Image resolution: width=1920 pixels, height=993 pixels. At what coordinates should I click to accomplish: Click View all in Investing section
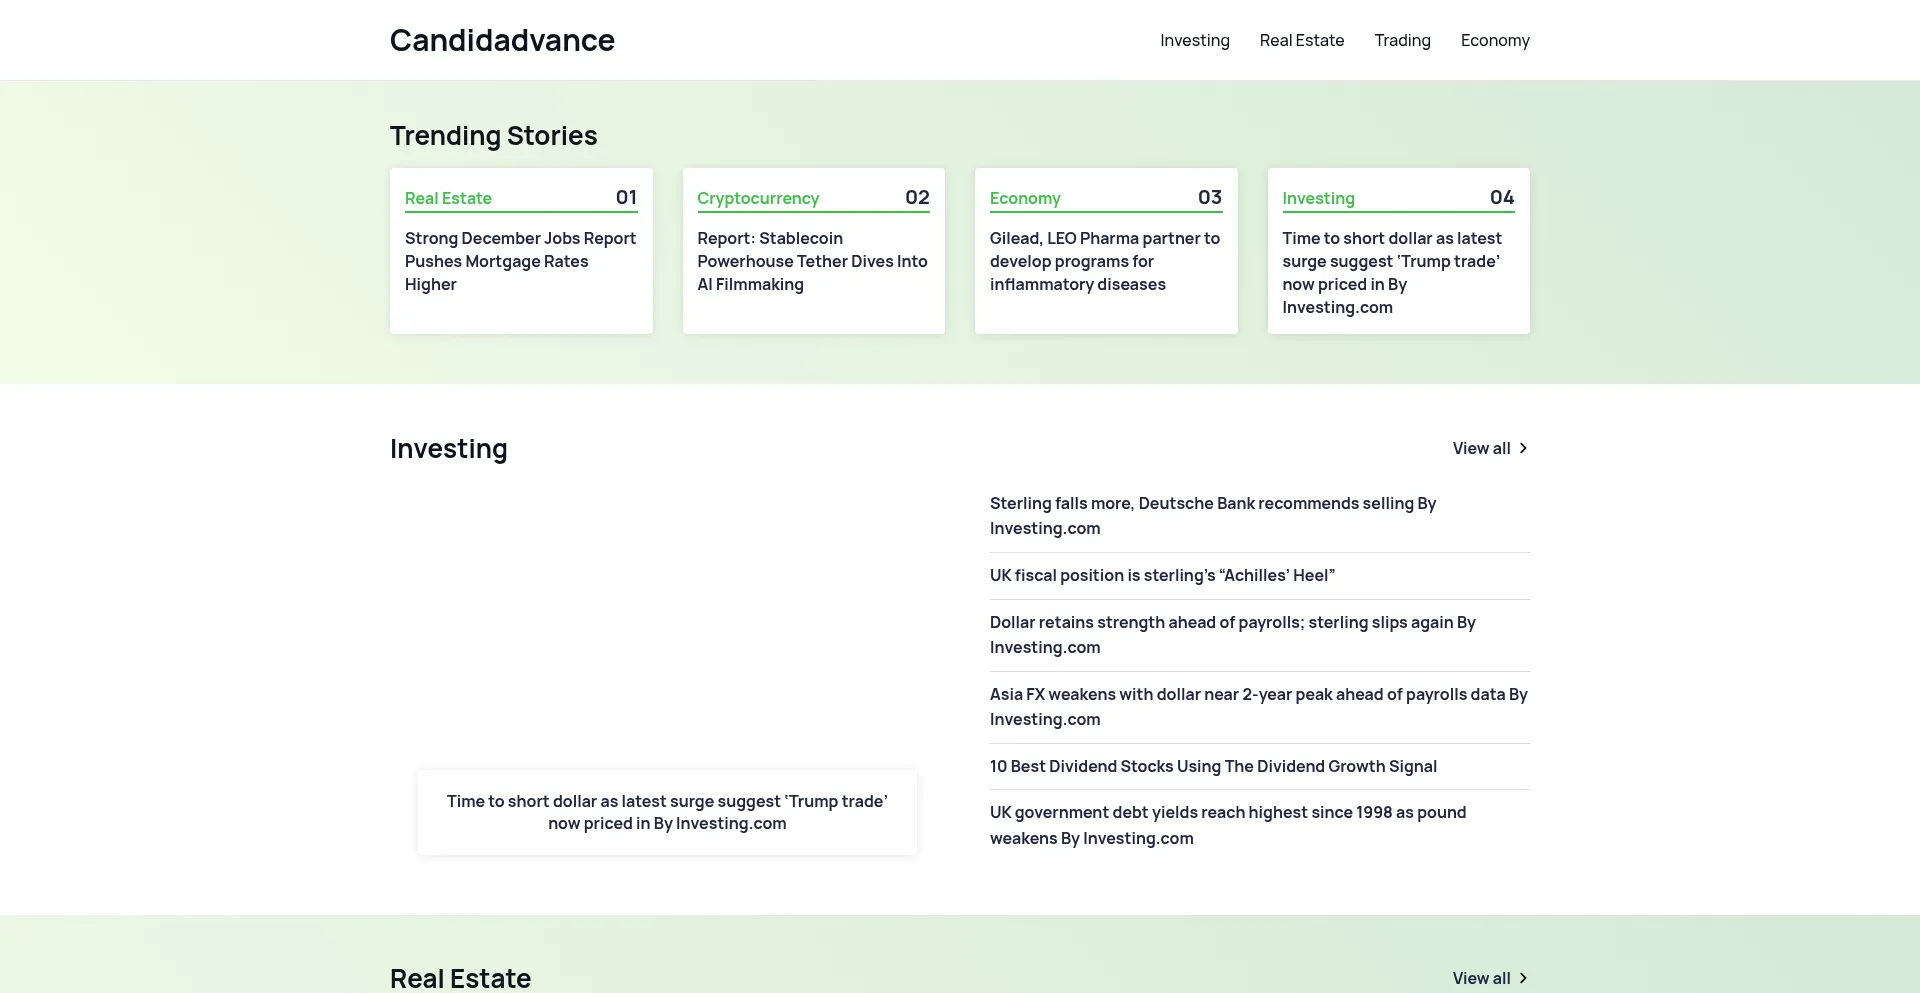(x=1481, y=448)
